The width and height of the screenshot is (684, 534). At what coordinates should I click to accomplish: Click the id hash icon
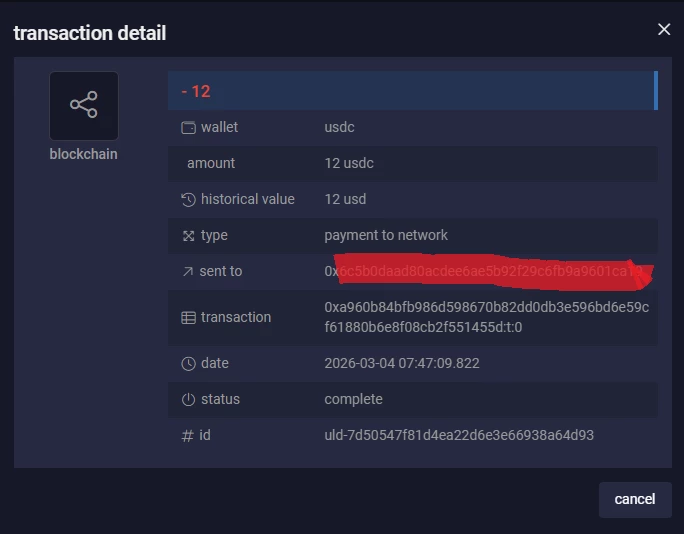[188, 436]
